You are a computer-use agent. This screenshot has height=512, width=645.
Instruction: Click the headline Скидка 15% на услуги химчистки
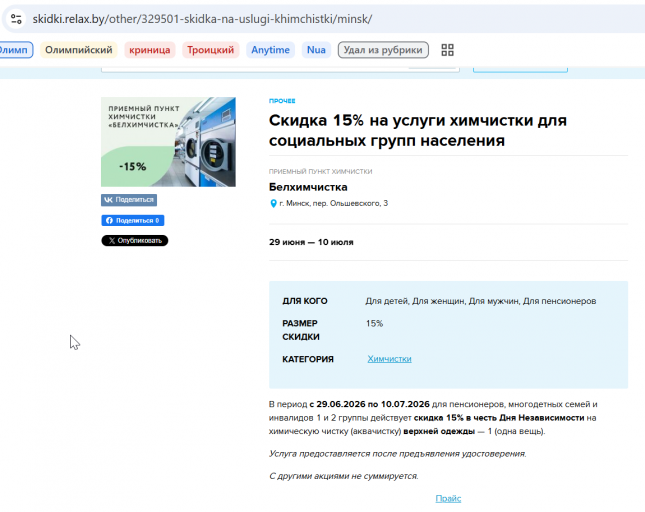(x=418, y=130)
